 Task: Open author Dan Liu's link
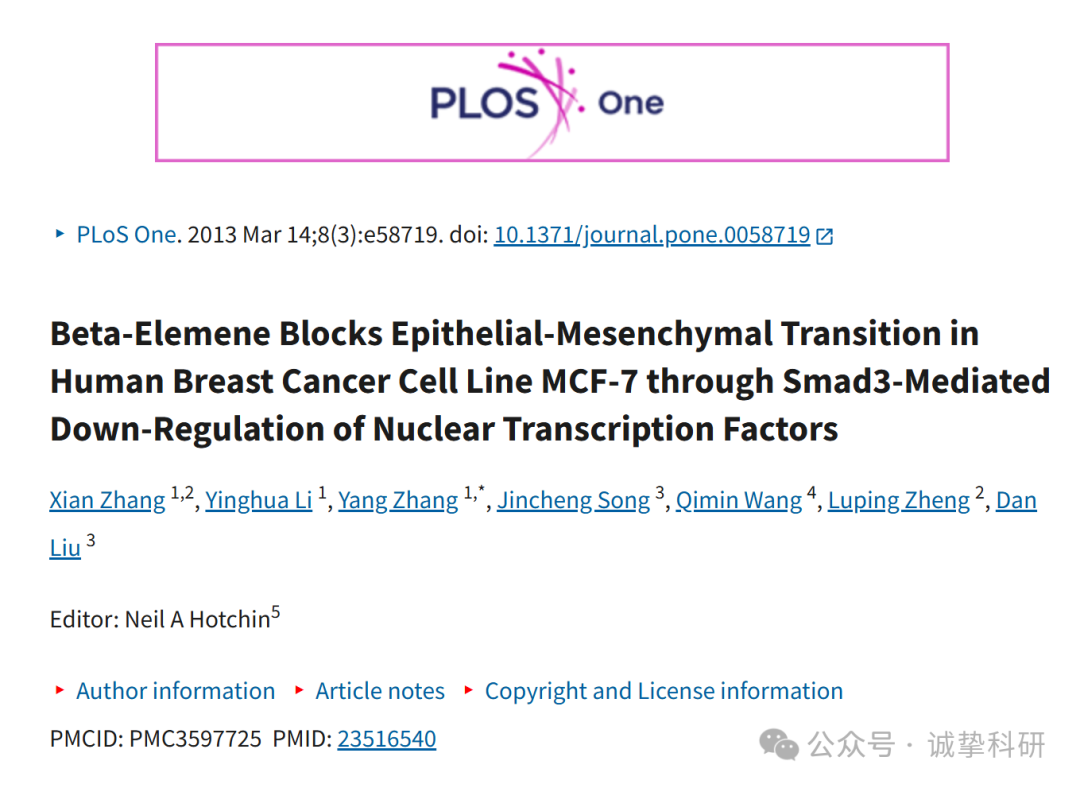(x=1016, y=500)
